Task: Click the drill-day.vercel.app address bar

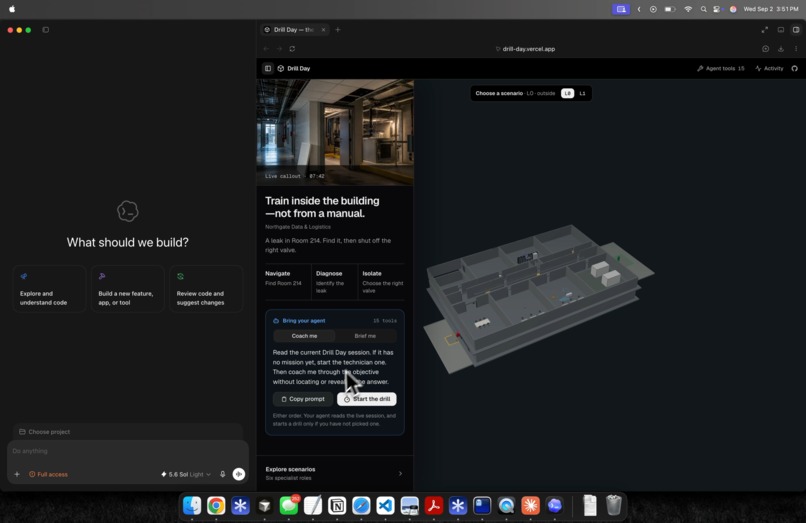Action: 525,49
